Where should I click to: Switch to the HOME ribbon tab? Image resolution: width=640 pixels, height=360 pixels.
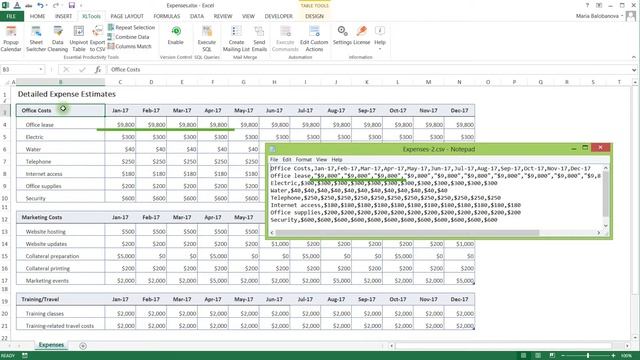click(37, 16)
